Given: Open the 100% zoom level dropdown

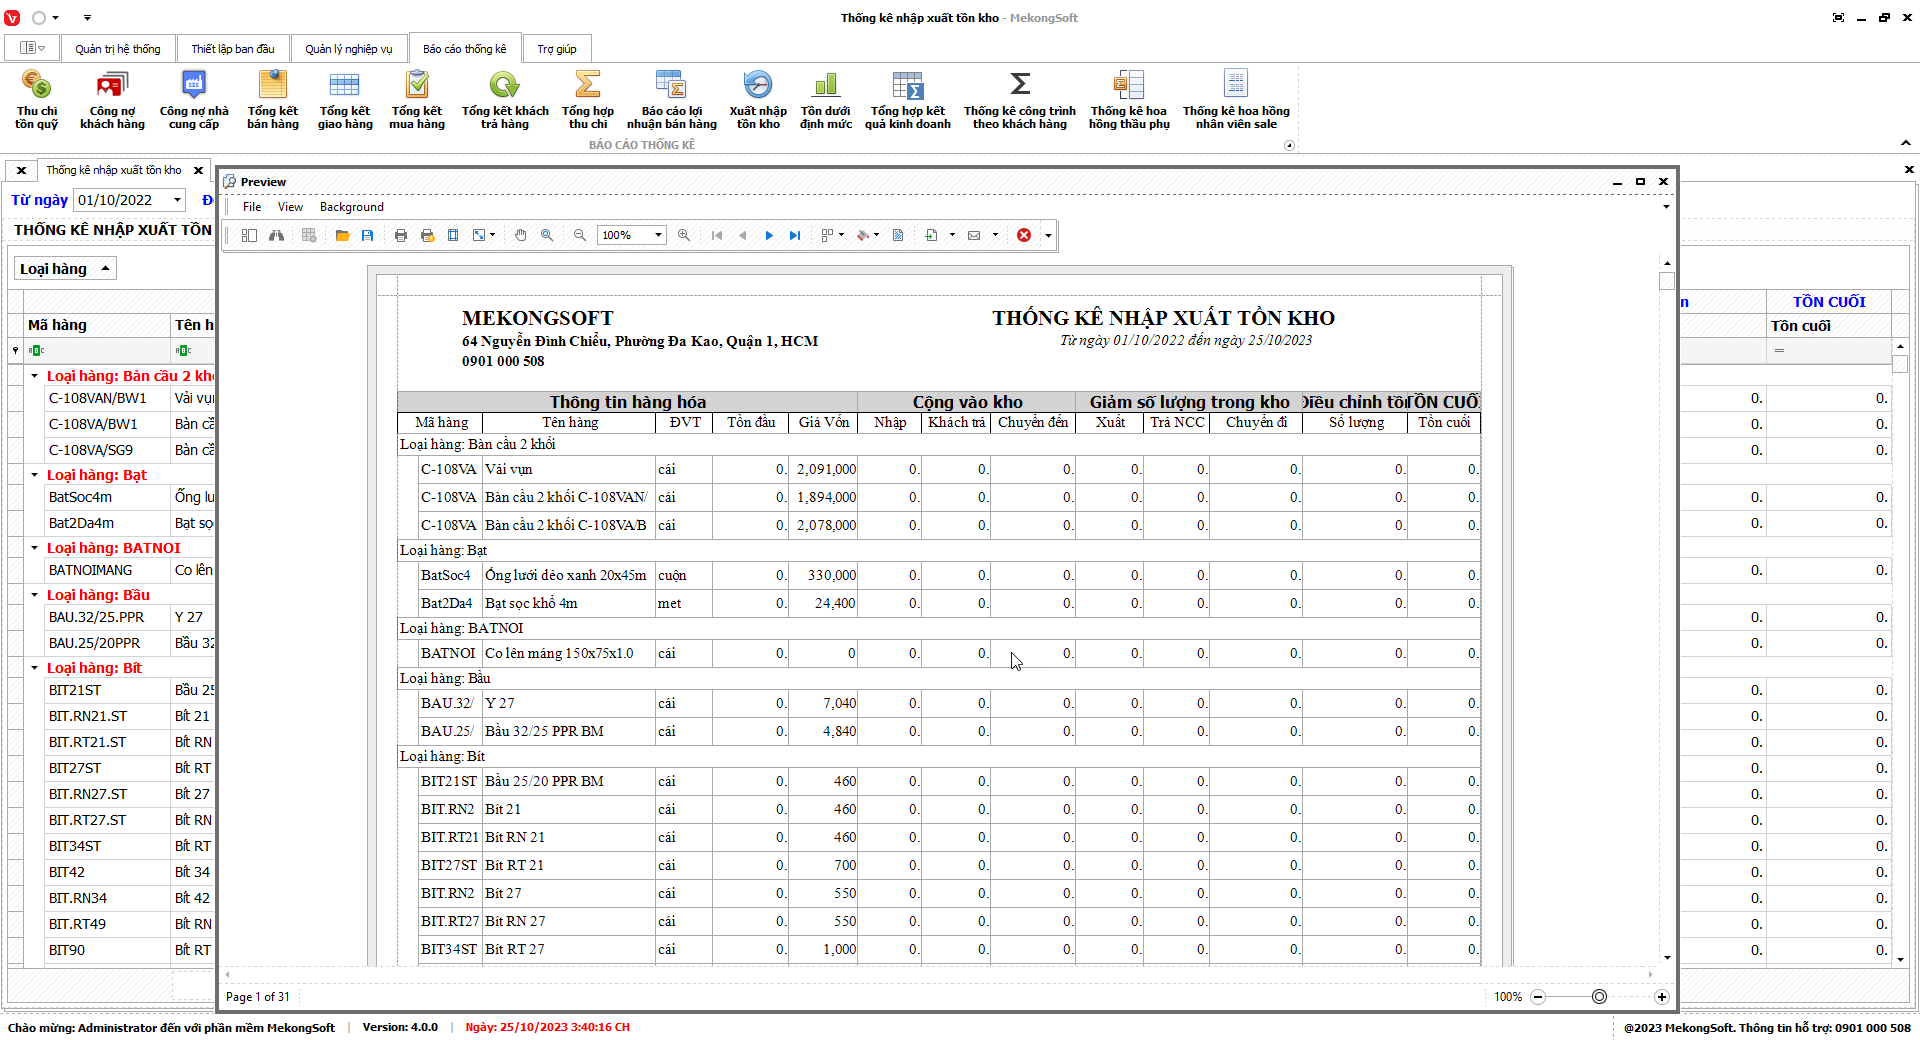Looking at the screenshot, I should [658, 235].
